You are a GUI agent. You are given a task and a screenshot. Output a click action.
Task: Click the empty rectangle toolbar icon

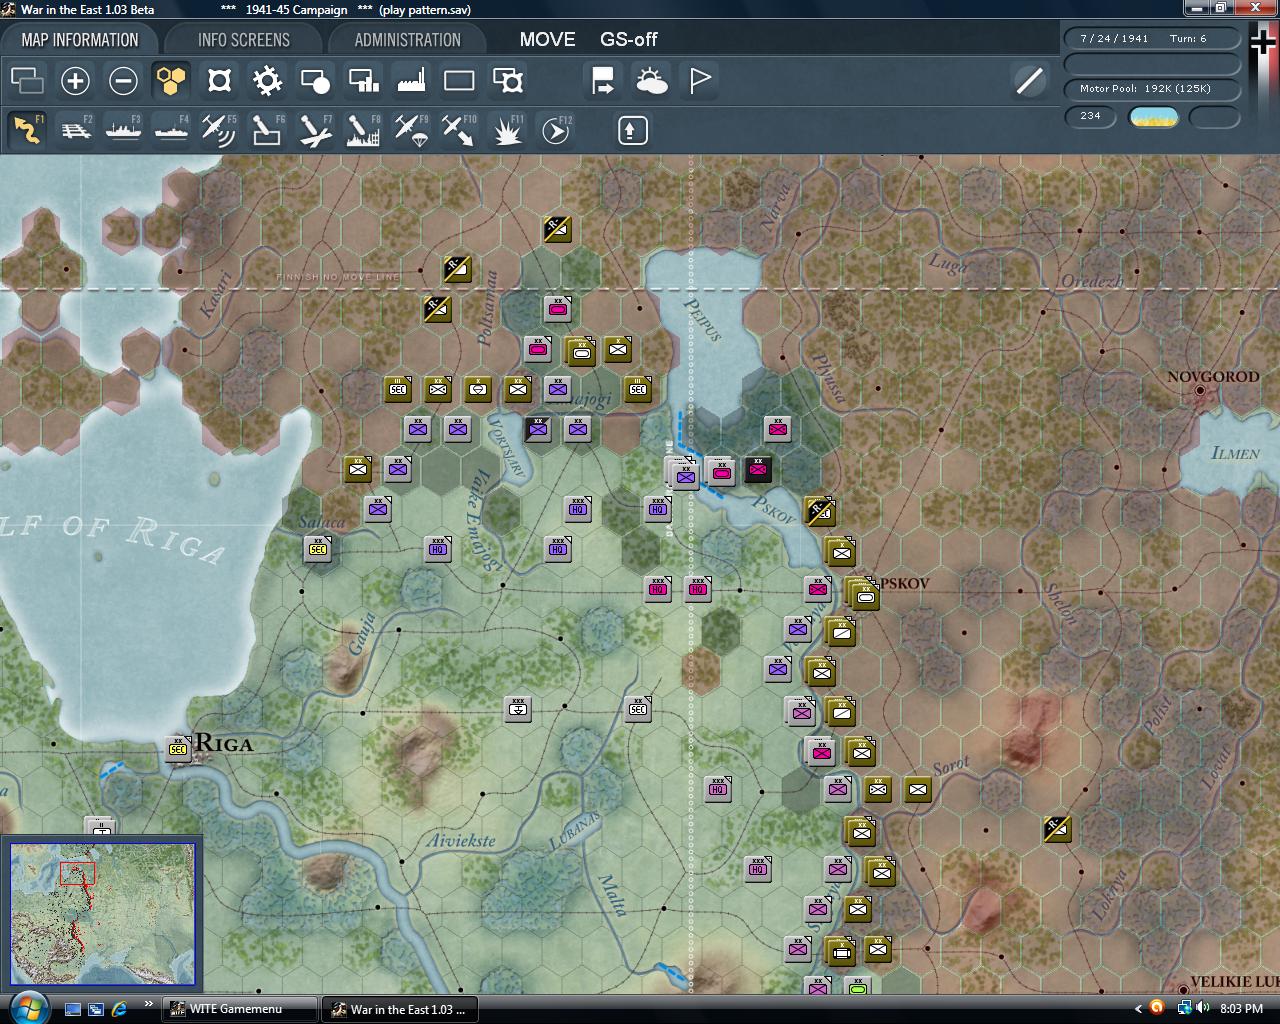tap(459, 81)
